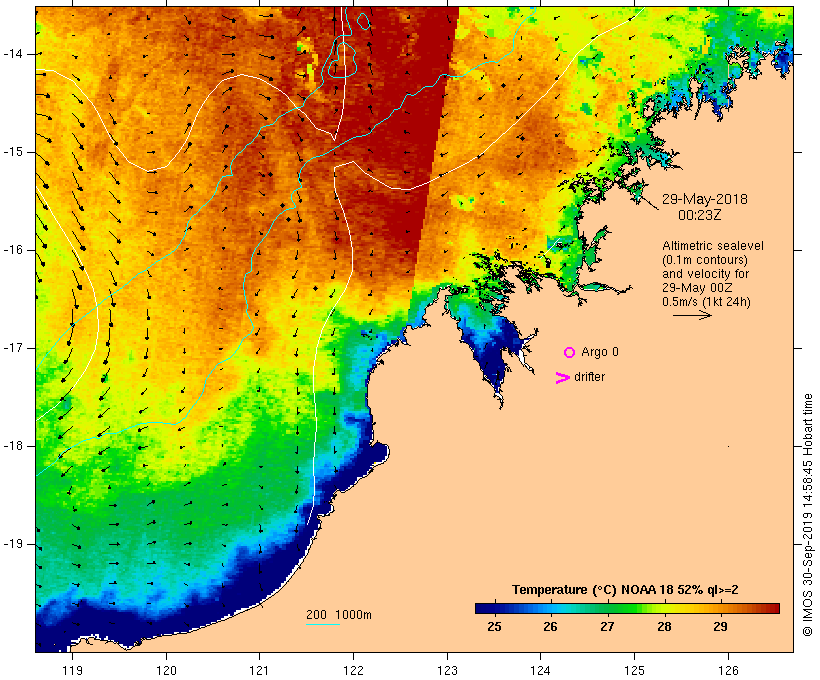
Task: Click the '29-May 00Z' text line
Action: (x=697, y=288)
